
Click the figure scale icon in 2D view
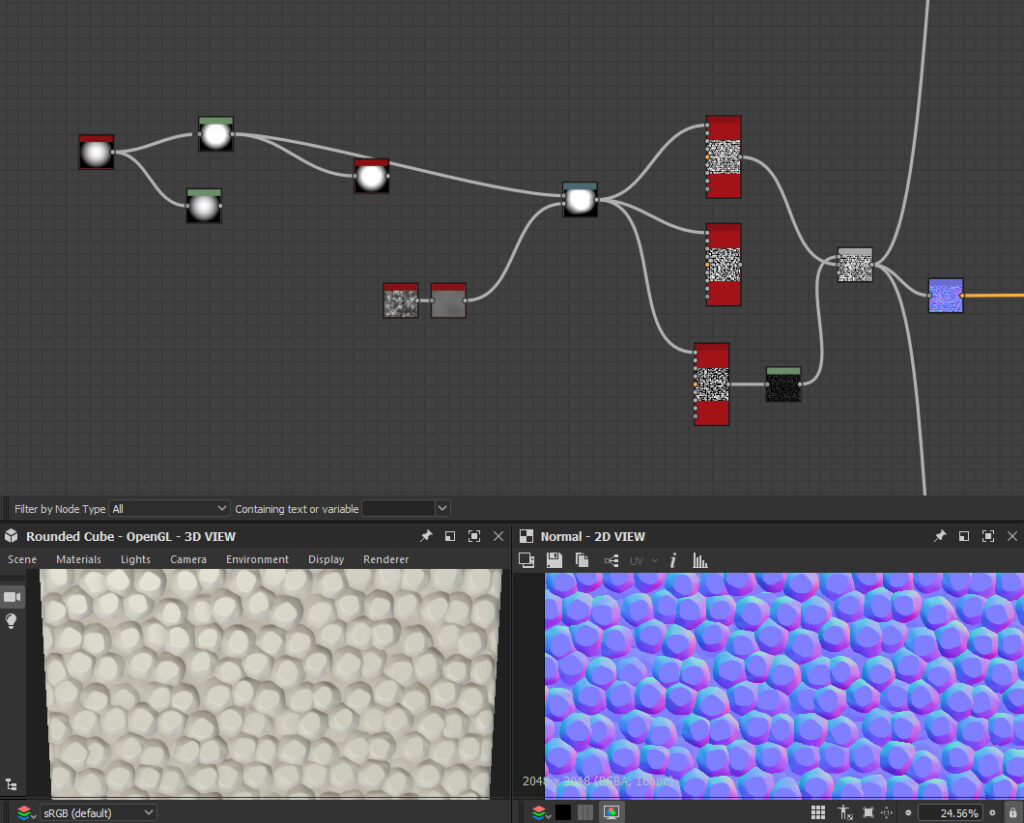point(845,813)
